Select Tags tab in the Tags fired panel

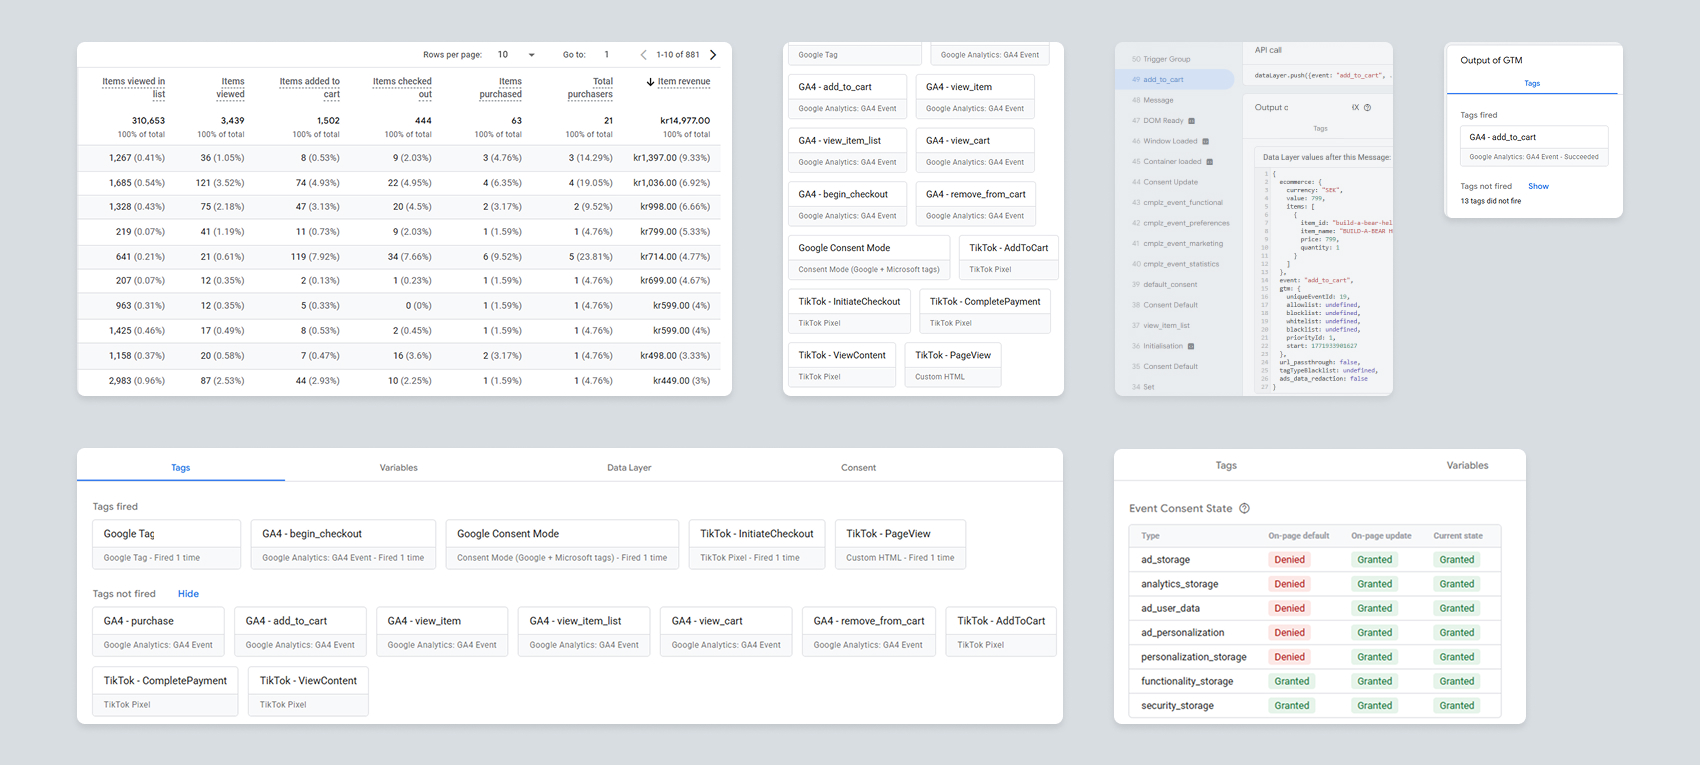181,467
